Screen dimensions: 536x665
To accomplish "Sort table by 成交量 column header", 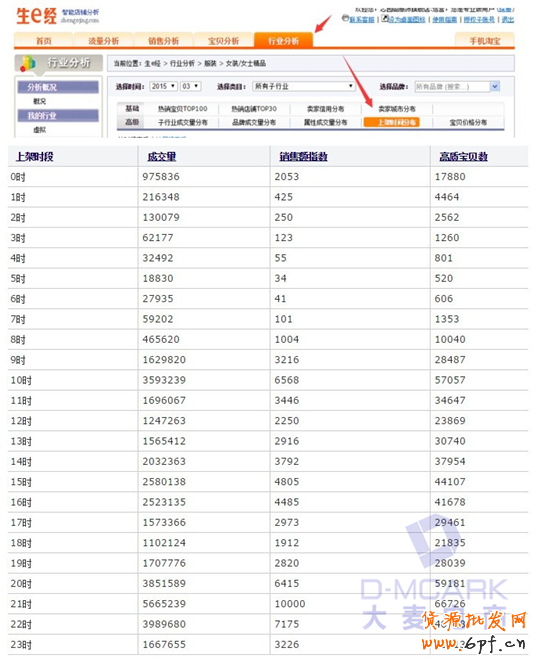I will [162, 156].
